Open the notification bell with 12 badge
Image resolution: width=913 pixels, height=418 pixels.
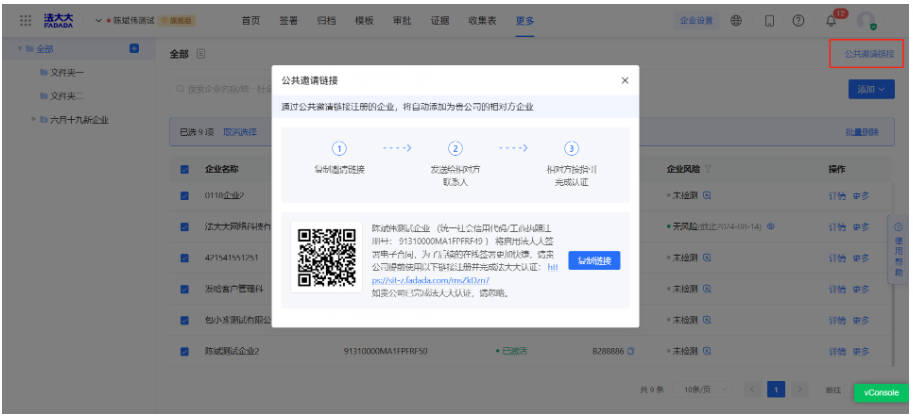831,20
